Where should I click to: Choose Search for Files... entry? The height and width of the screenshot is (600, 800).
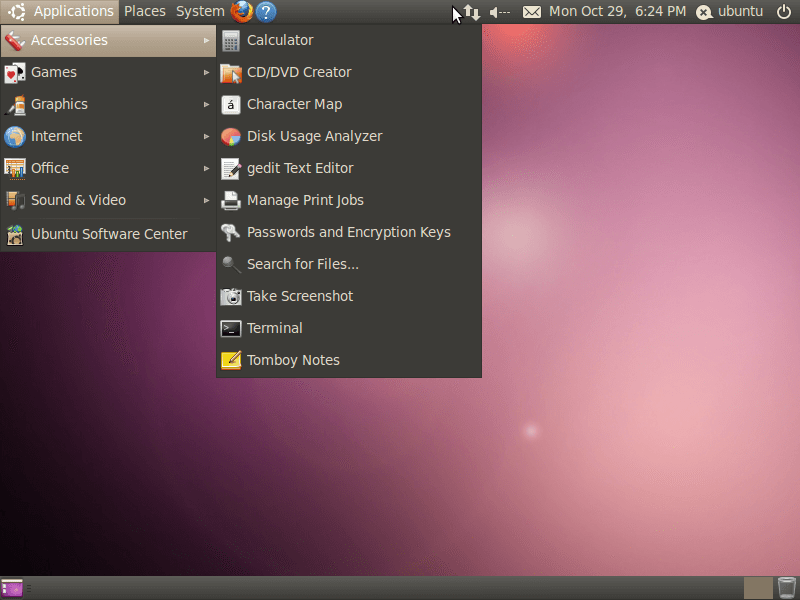(349, 264)
